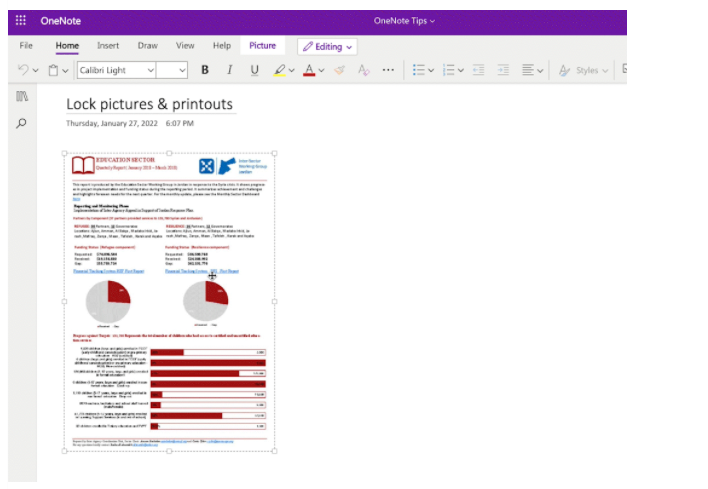708x489 pixels.
Task: Apply the text highlight color
Action: point(279,70)
